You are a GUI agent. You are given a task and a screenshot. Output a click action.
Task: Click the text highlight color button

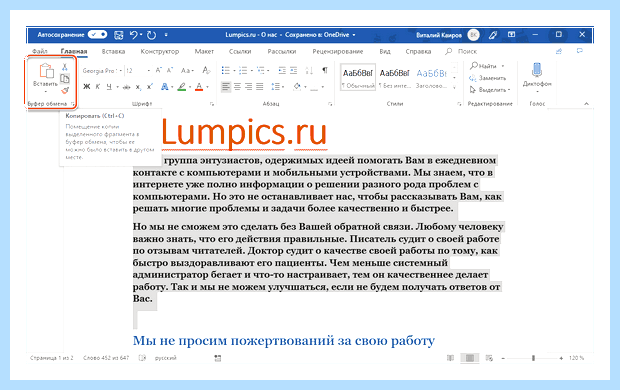tap(181, 87)
